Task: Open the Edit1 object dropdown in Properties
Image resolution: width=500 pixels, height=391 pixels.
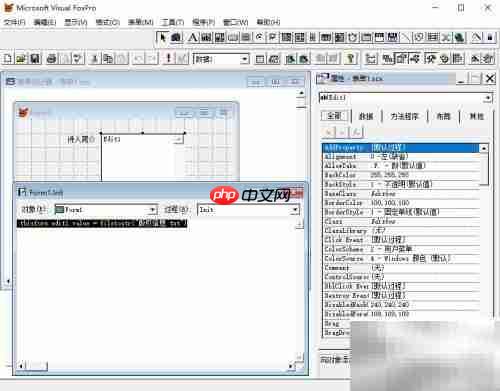Action: pos(488,98)
